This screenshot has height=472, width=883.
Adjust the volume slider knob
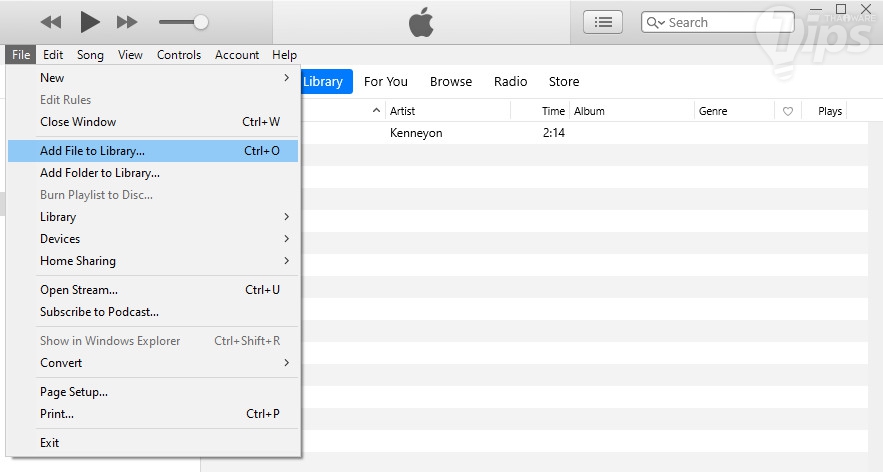tap(201, 23)
